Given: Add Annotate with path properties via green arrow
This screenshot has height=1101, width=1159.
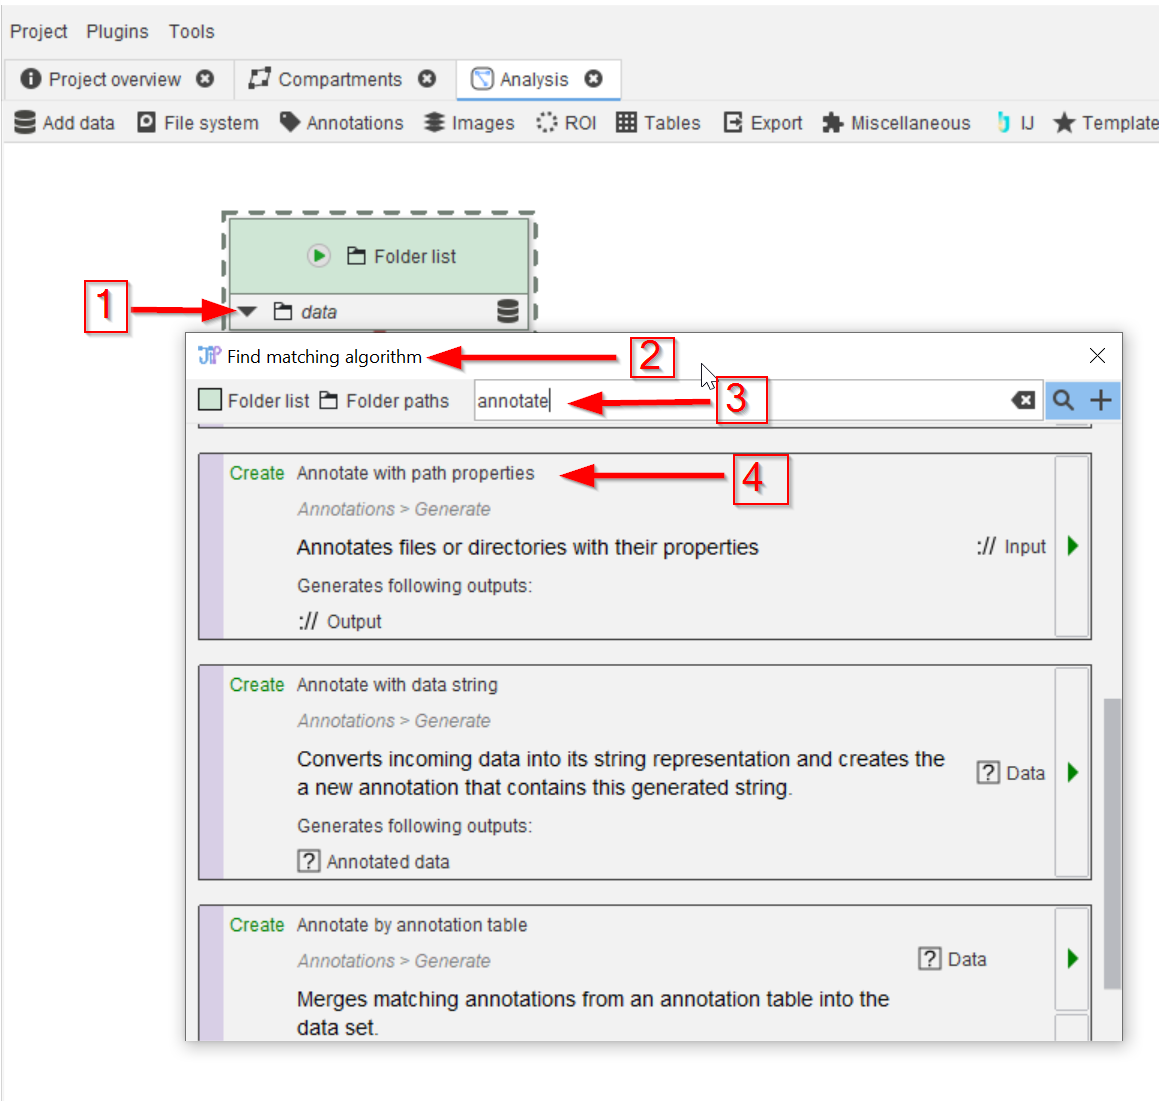Looking at the screenshot, I should point(1072,546).
